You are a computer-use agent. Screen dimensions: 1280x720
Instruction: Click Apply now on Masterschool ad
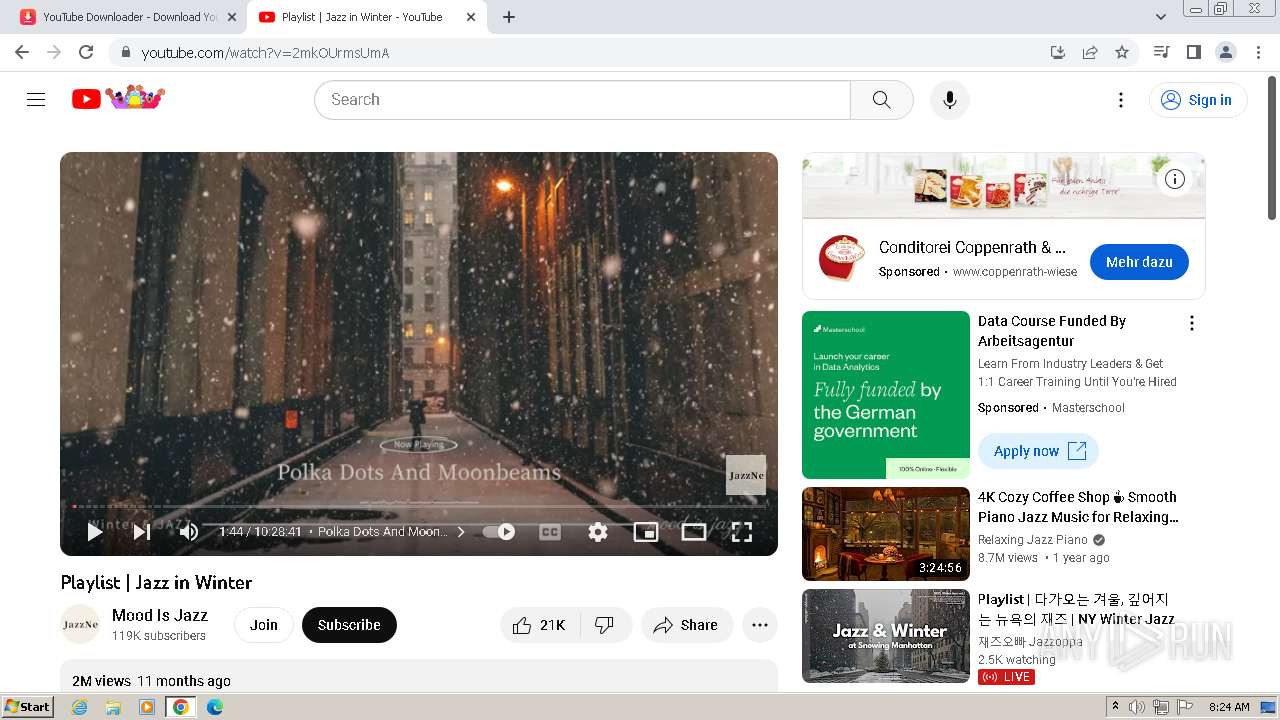[x=1038, y=451]
